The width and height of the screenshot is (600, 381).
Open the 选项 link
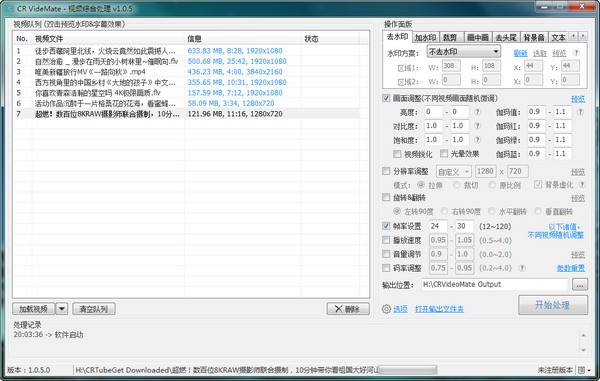tap(400, 309)
